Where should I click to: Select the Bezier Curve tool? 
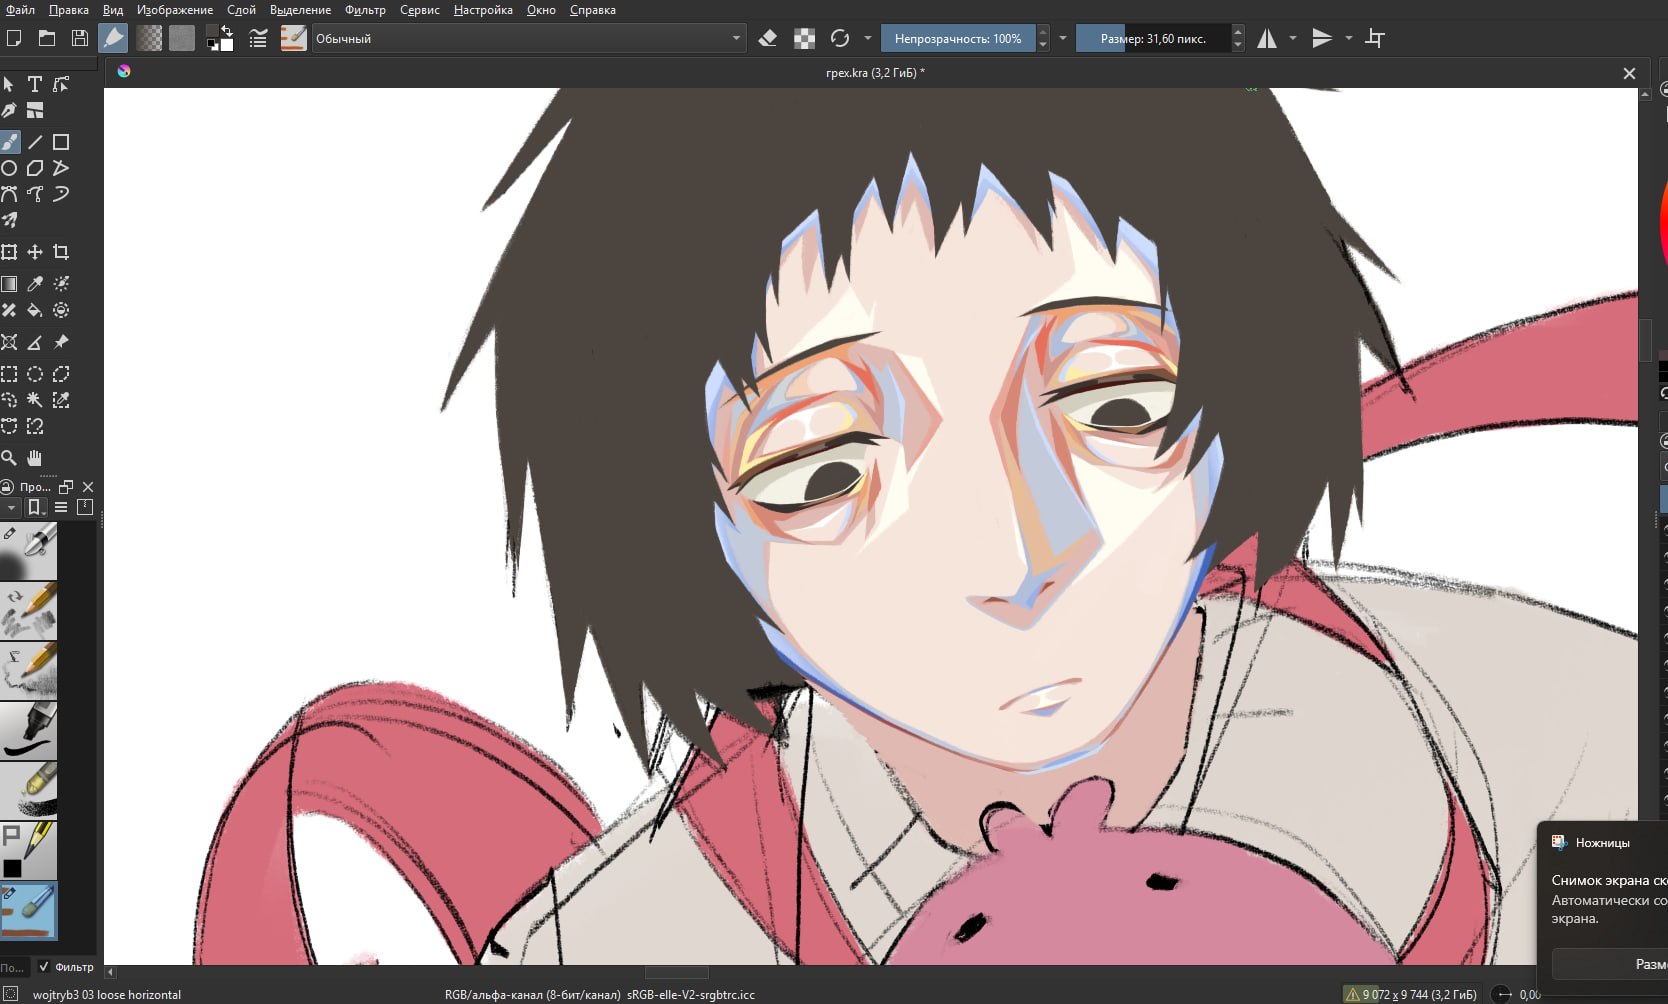9,194
